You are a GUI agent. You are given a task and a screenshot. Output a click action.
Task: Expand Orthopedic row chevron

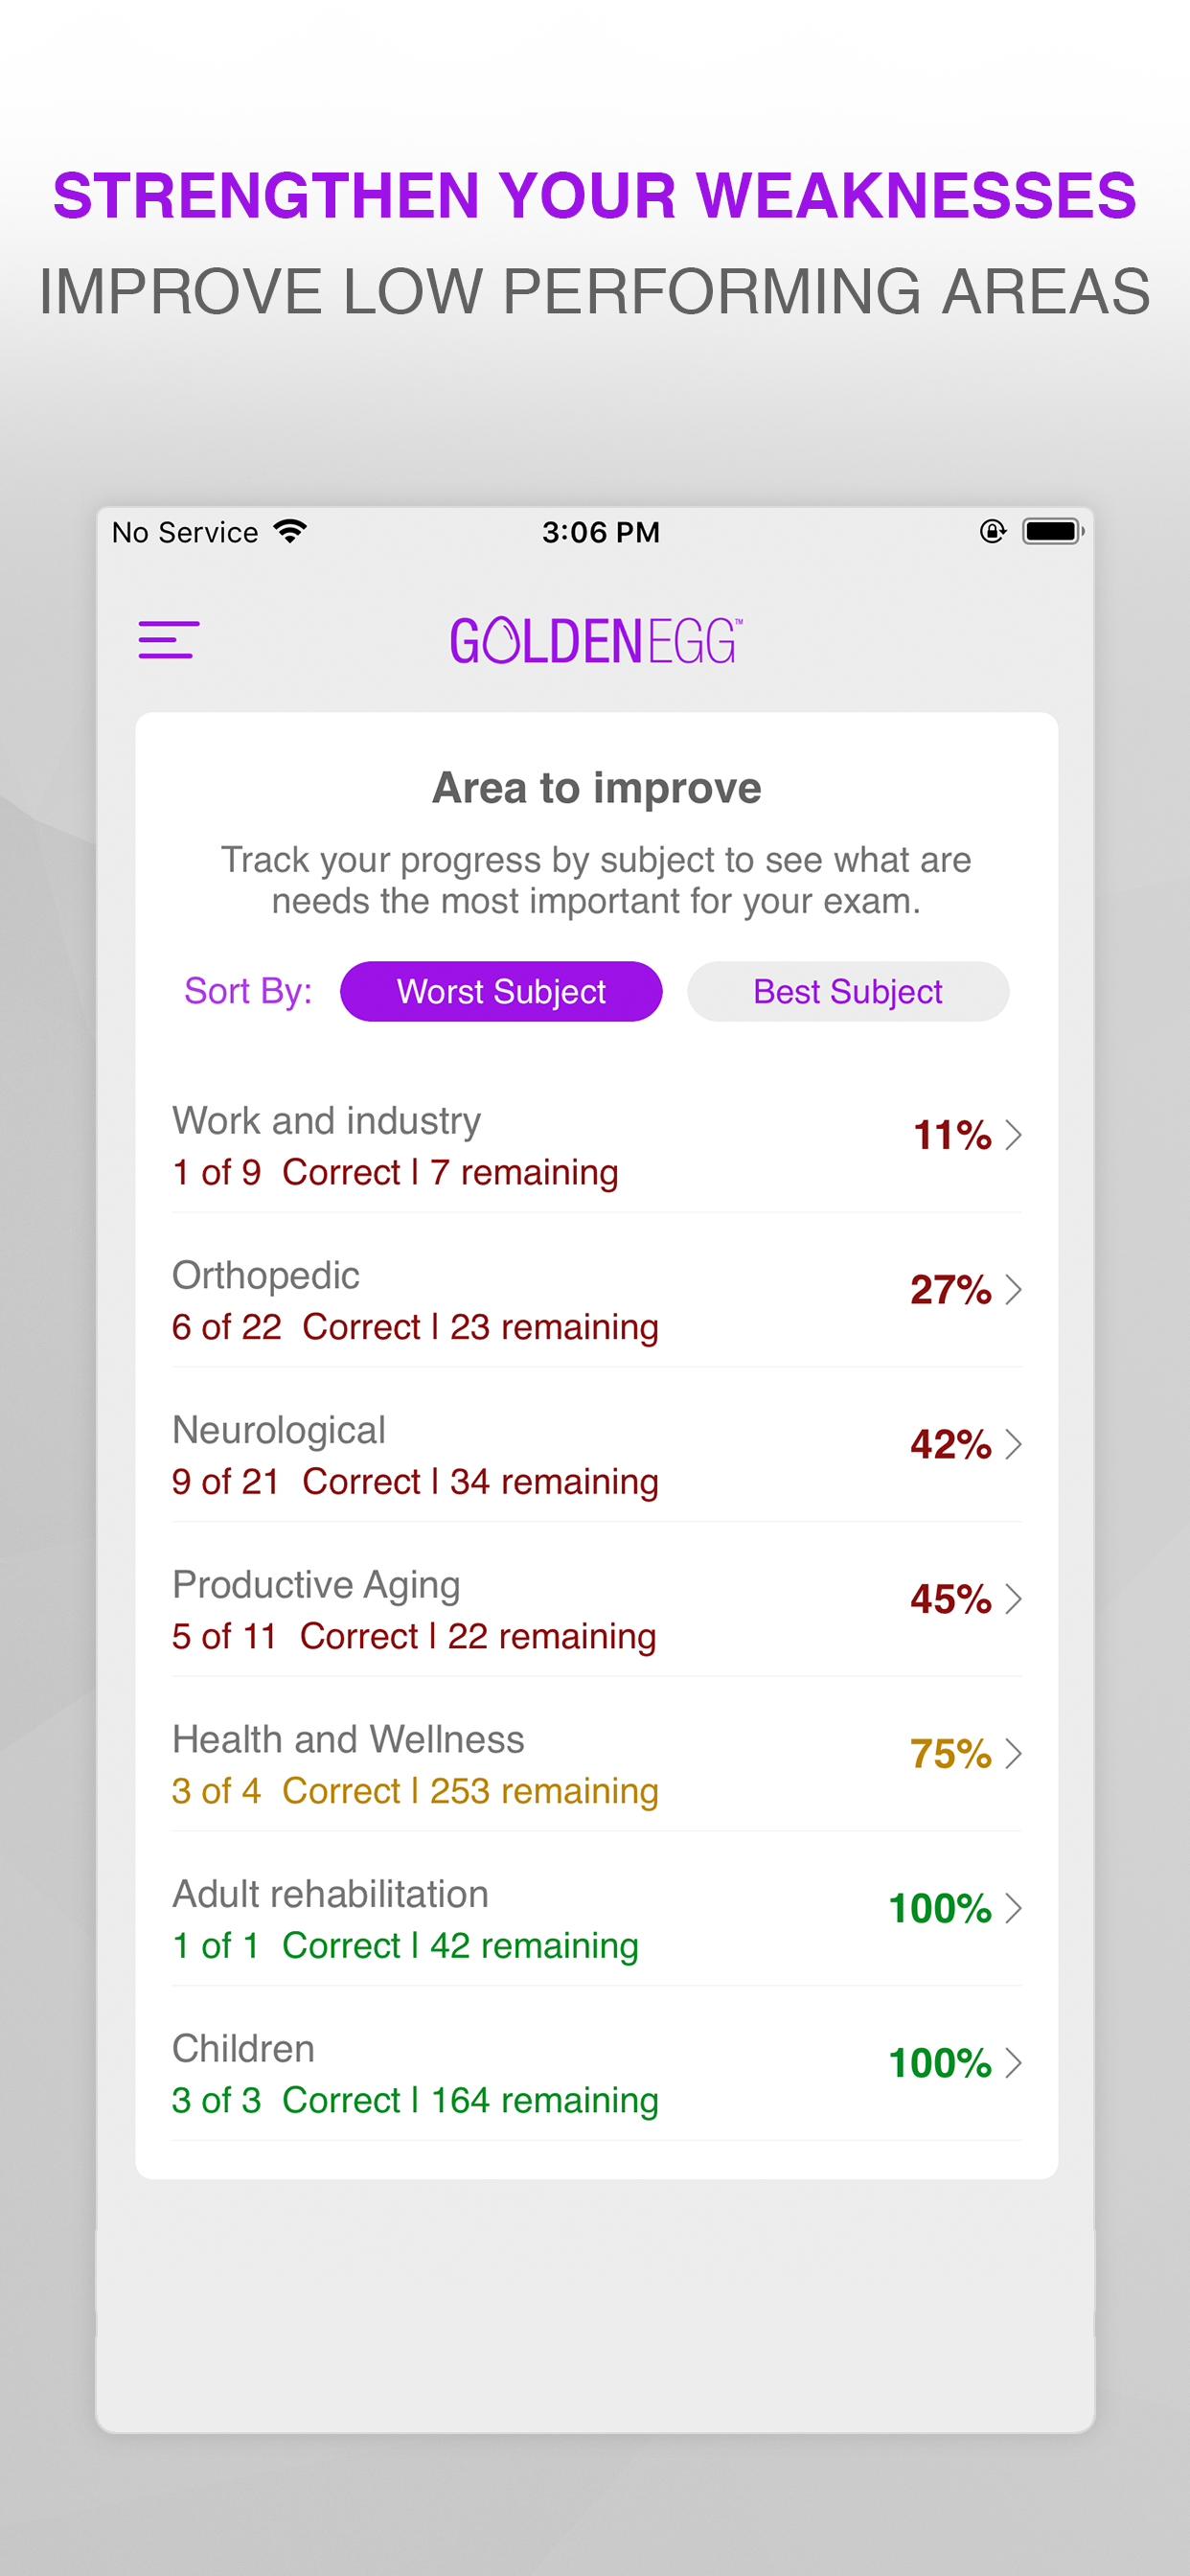[x=1013, y=1290]
